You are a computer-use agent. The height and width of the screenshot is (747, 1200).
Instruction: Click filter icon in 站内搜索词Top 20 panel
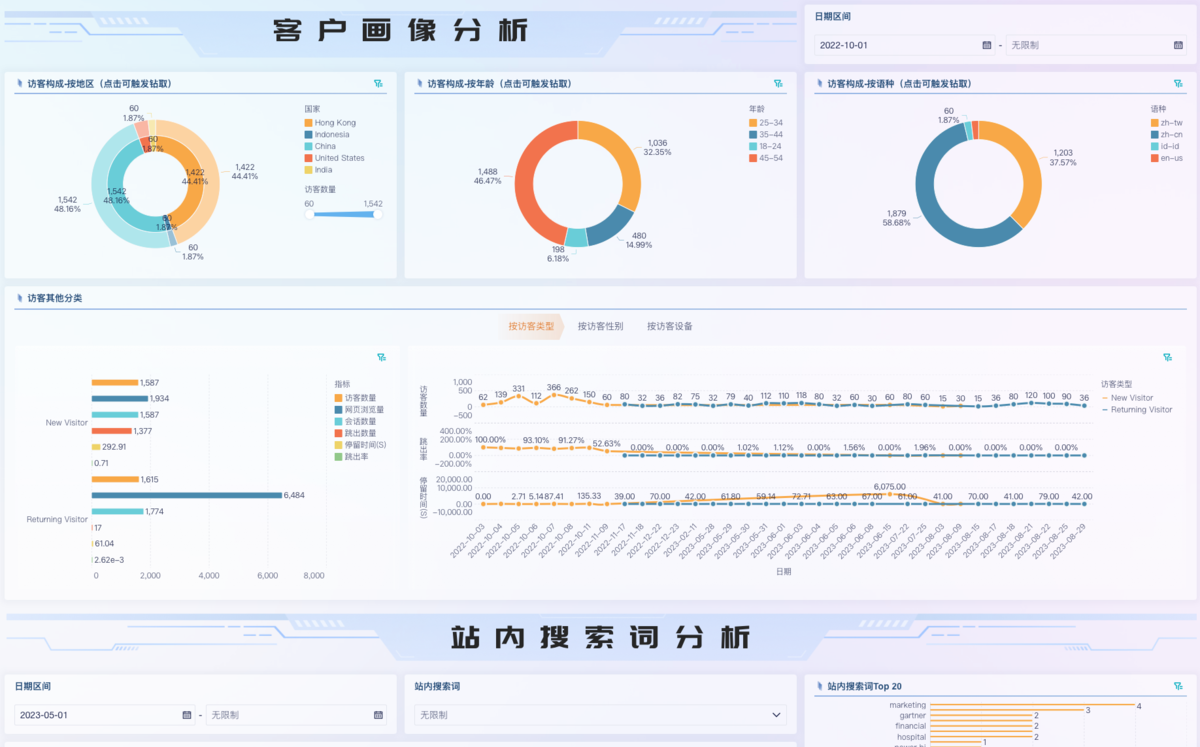1177,687
